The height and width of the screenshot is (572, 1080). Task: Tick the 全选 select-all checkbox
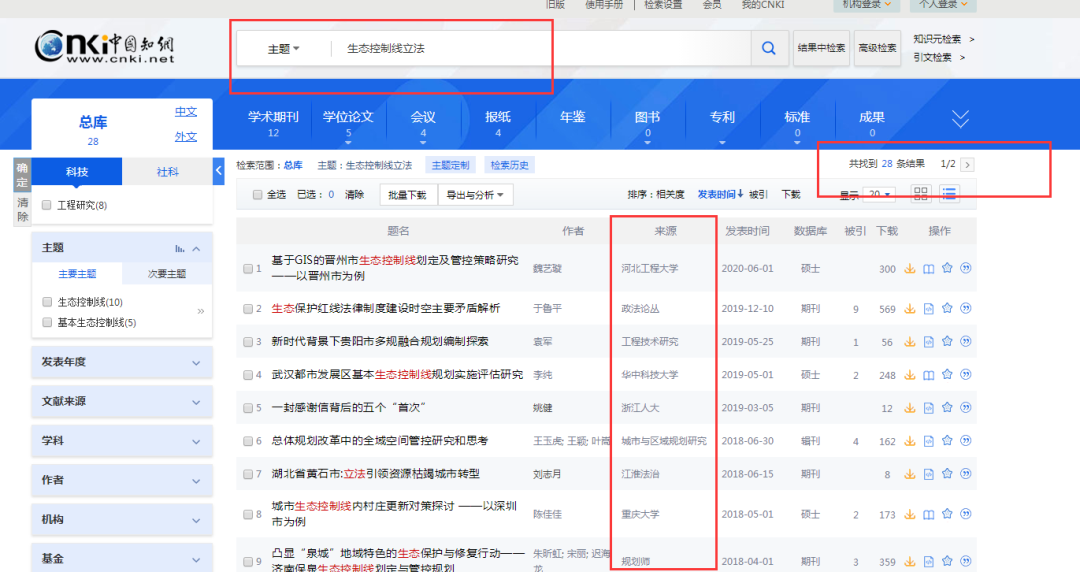click(258, 195)
